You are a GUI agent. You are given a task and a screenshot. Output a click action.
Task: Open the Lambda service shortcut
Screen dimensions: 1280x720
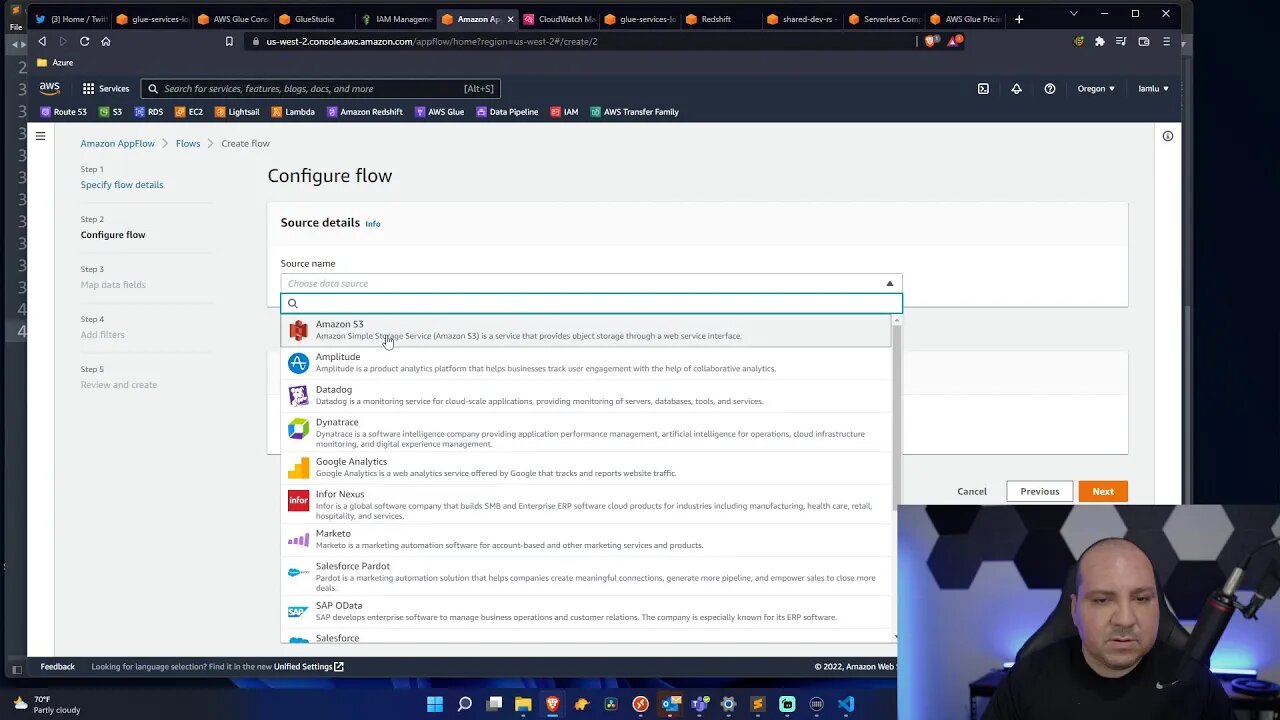pos(293,112)
